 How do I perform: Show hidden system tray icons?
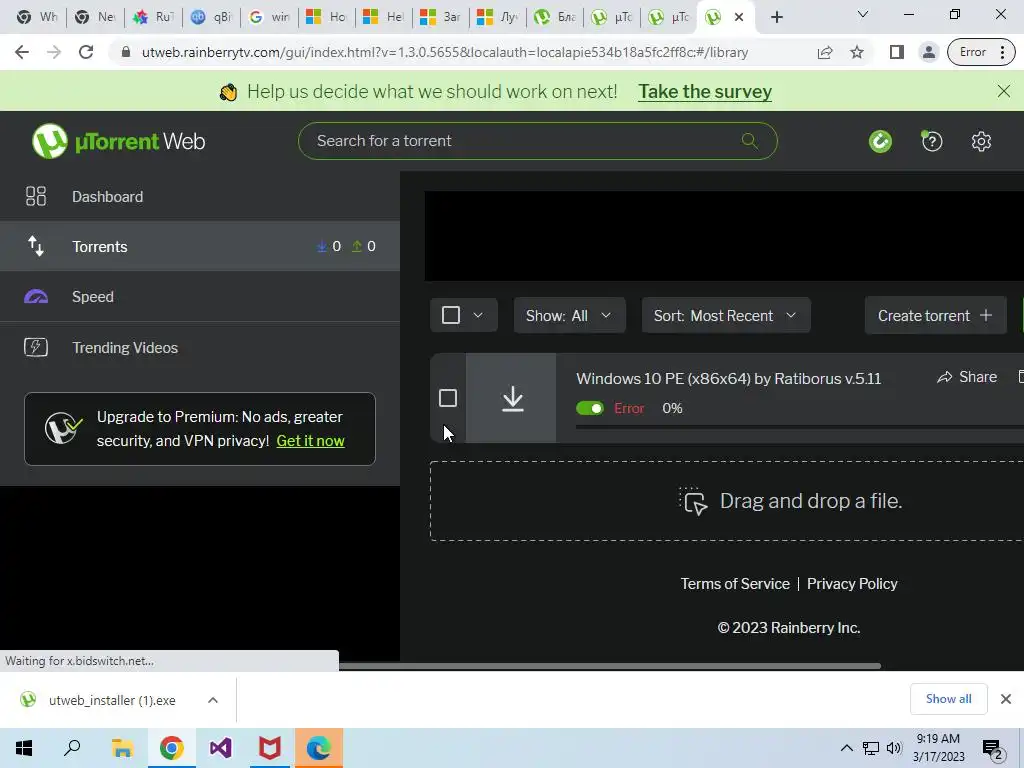click(x=846, y=748)
